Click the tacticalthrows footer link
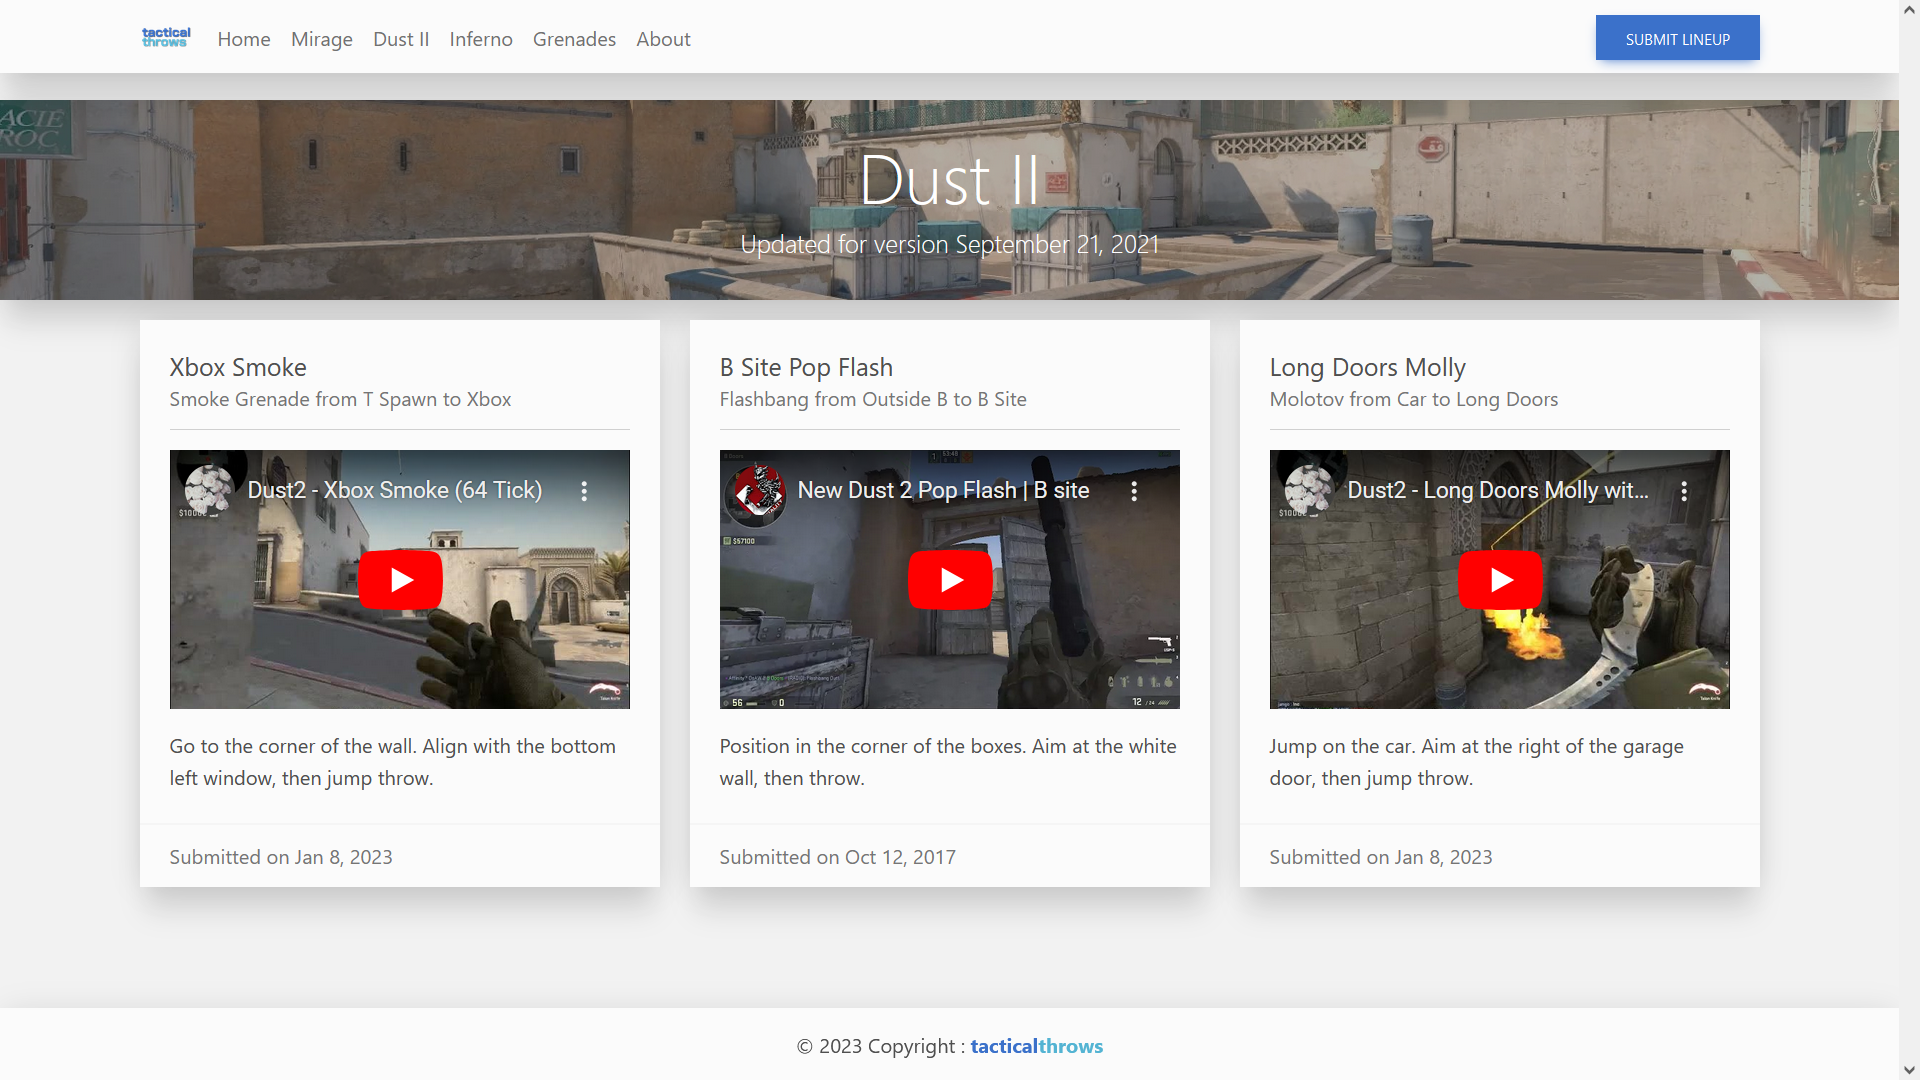Image resolution: width=1920 pixels, height=1080 pixels. (x=1036, y=1046)
